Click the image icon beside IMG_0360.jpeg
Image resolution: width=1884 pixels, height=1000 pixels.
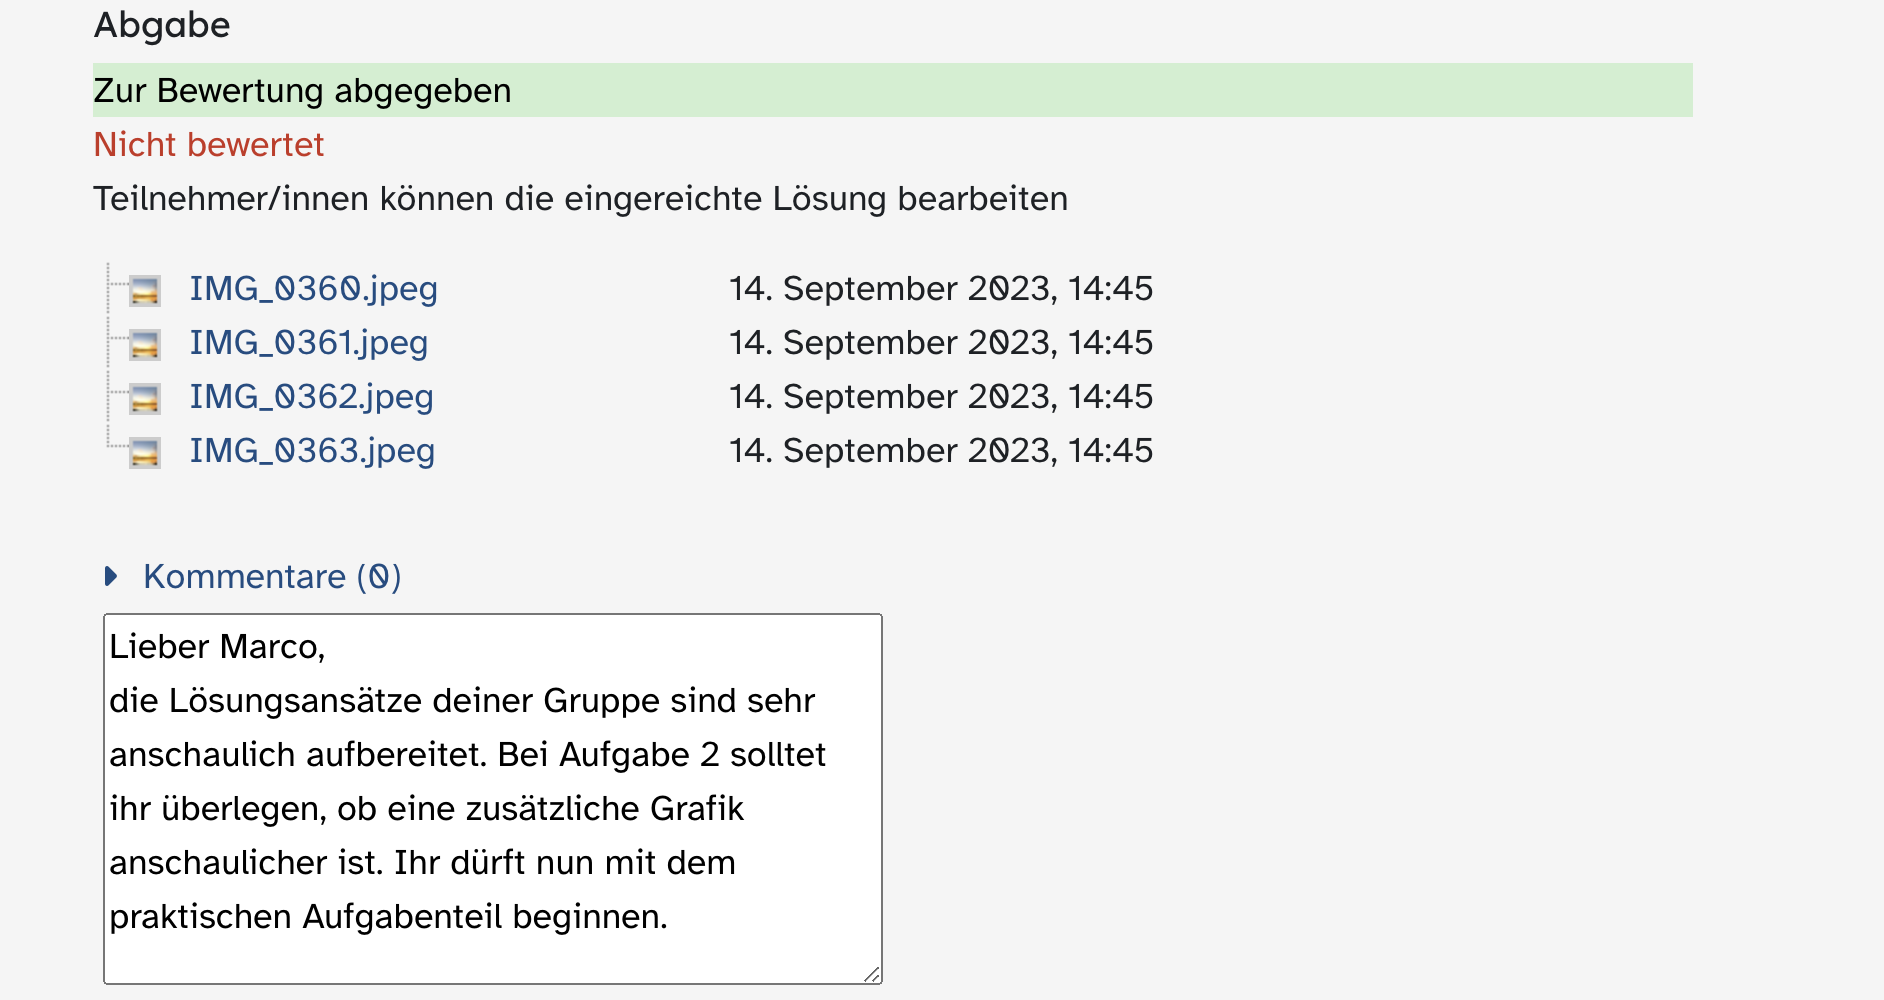tap(145, 290)
